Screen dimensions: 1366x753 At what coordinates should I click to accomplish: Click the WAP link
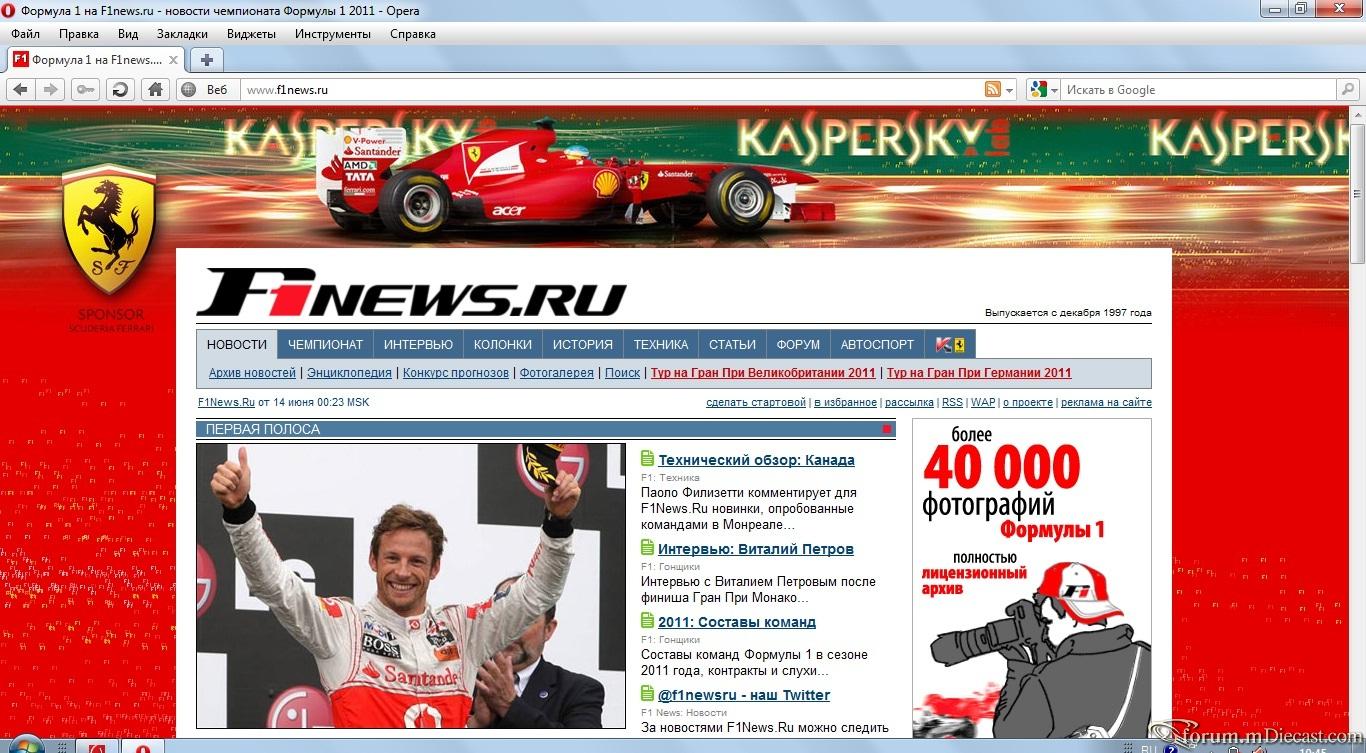point(983,402)
